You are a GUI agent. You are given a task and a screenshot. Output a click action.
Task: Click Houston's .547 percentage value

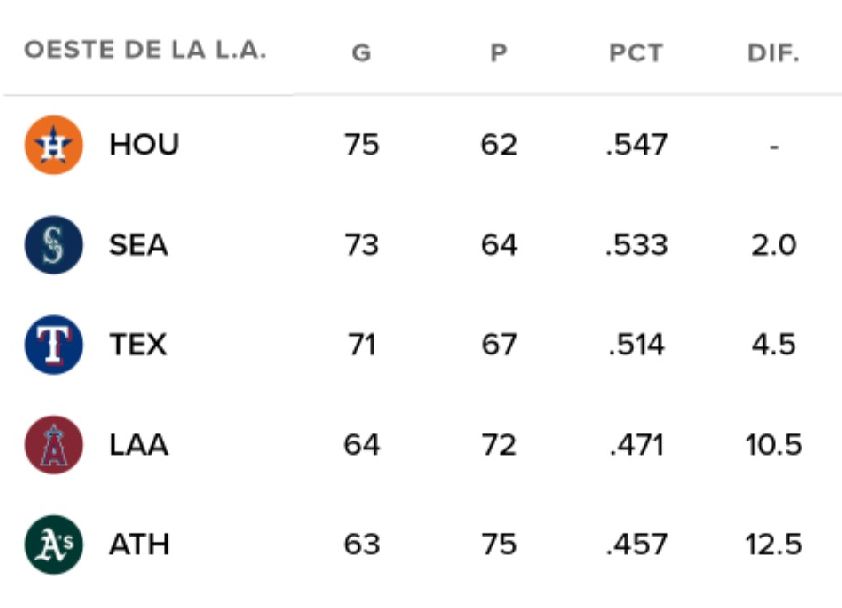[x=636, y=145]
